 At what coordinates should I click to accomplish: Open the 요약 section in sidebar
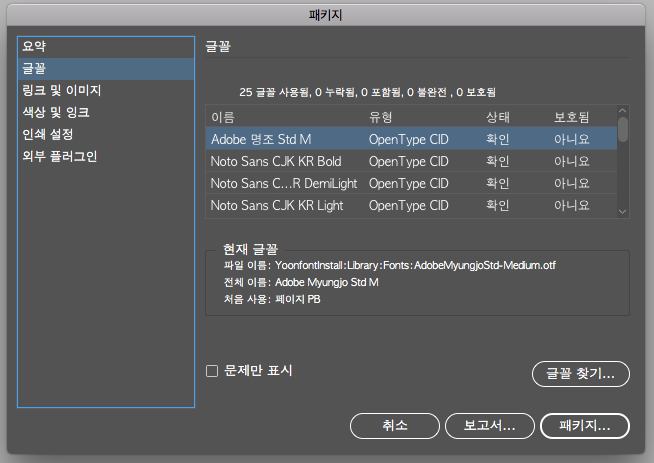pyautogui.click(x=106, y=47)
